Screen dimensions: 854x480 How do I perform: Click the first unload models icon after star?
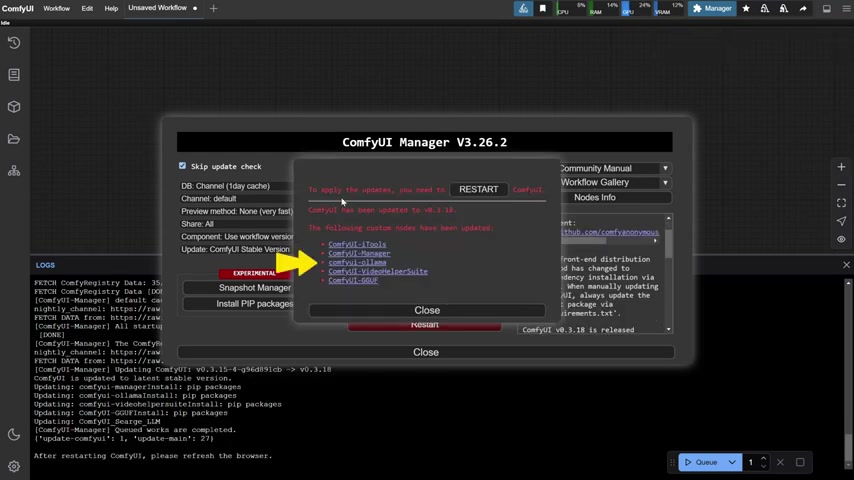(765, 8)
